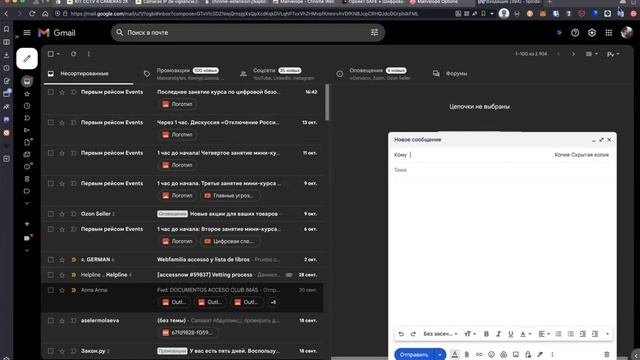Apply italic formatting in compose window

point(498,334)
